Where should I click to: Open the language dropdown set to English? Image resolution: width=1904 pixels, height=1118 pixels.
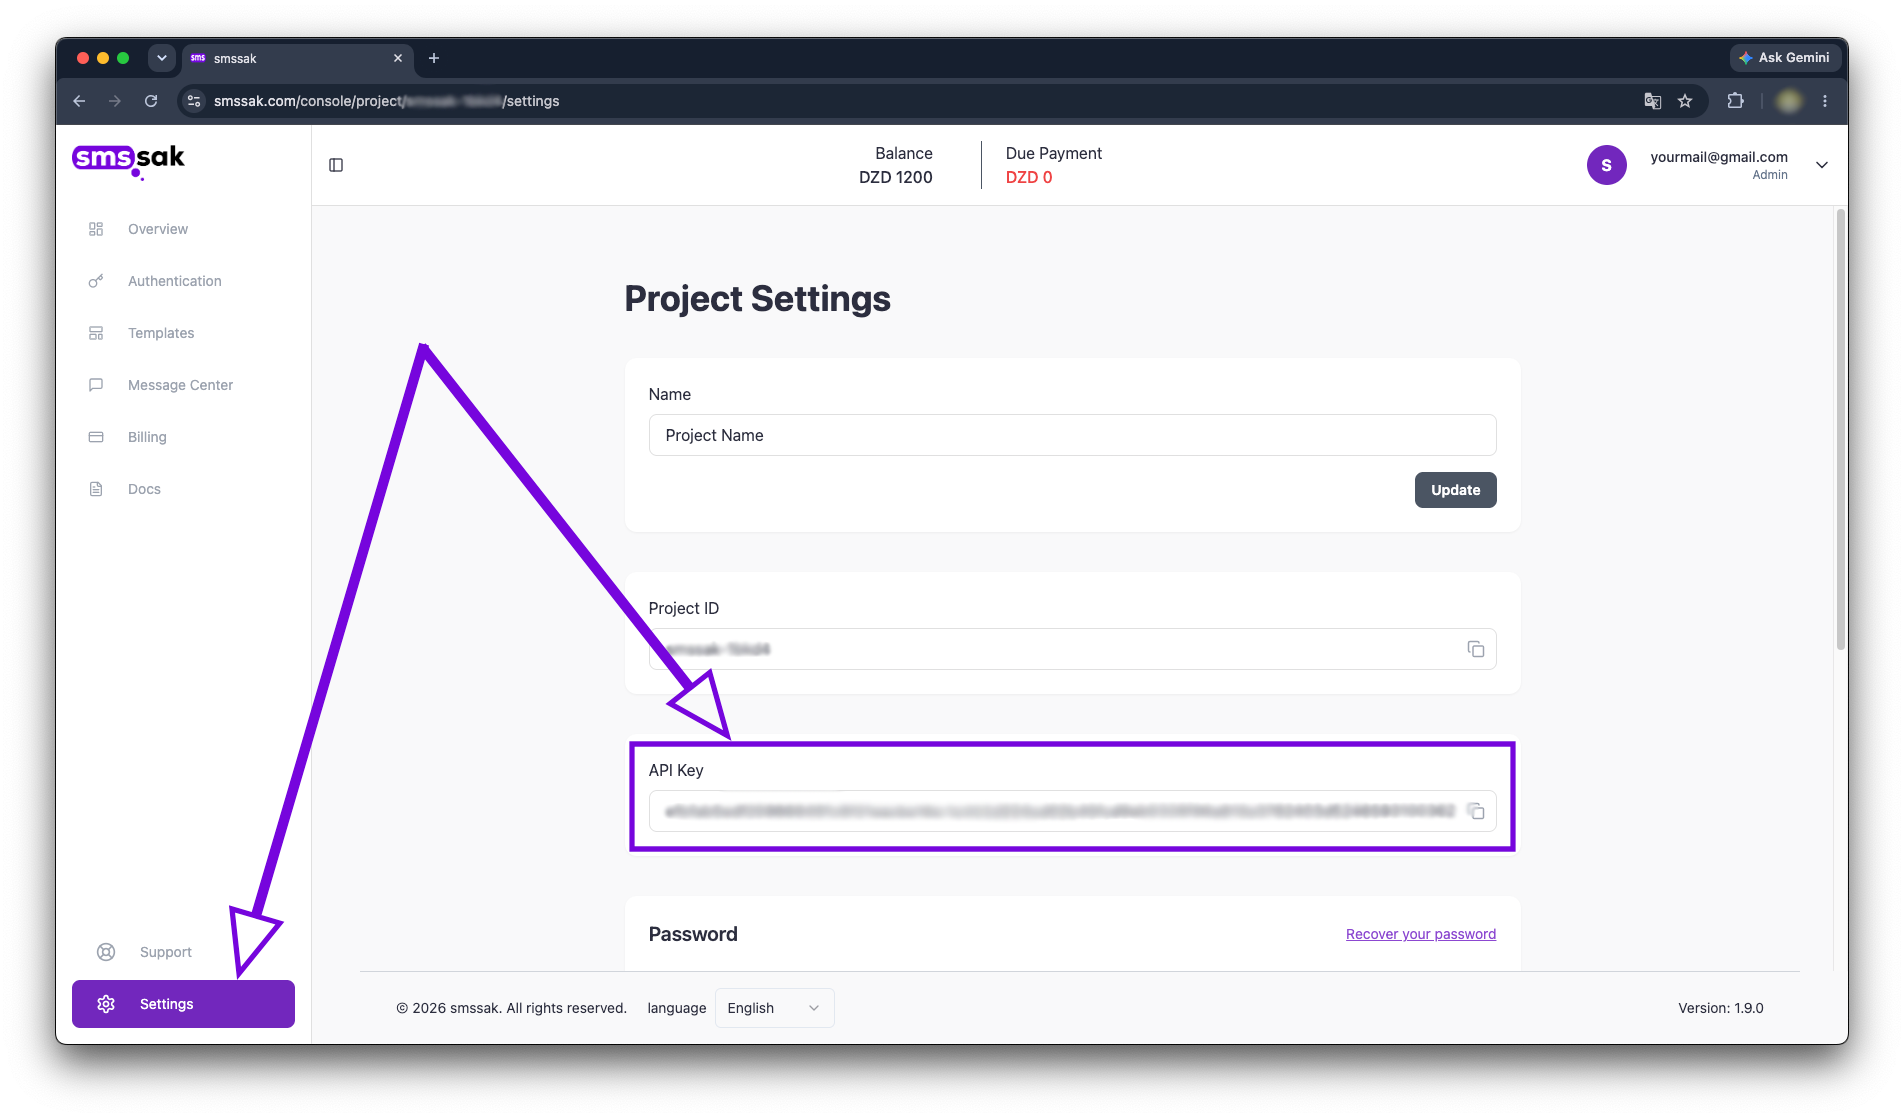coord(774,1008)
